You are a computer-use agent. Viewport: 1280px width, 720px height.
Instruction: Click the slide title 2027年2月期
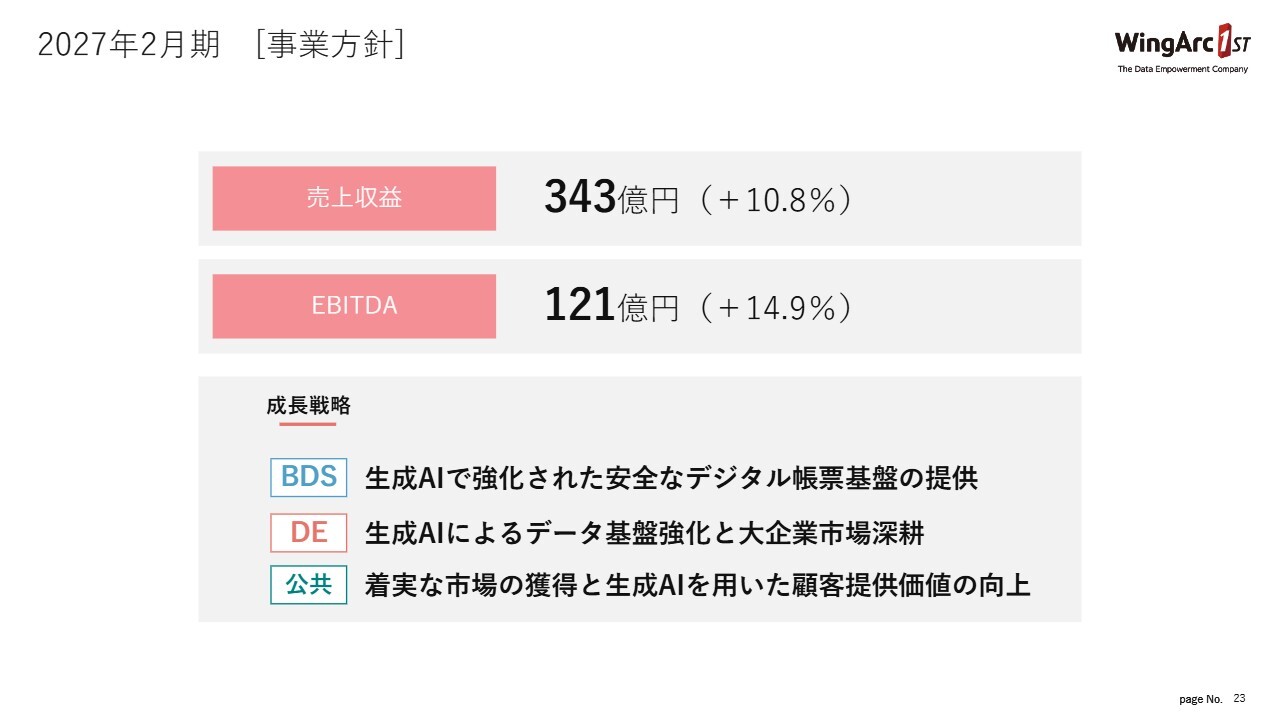(128, 45)
